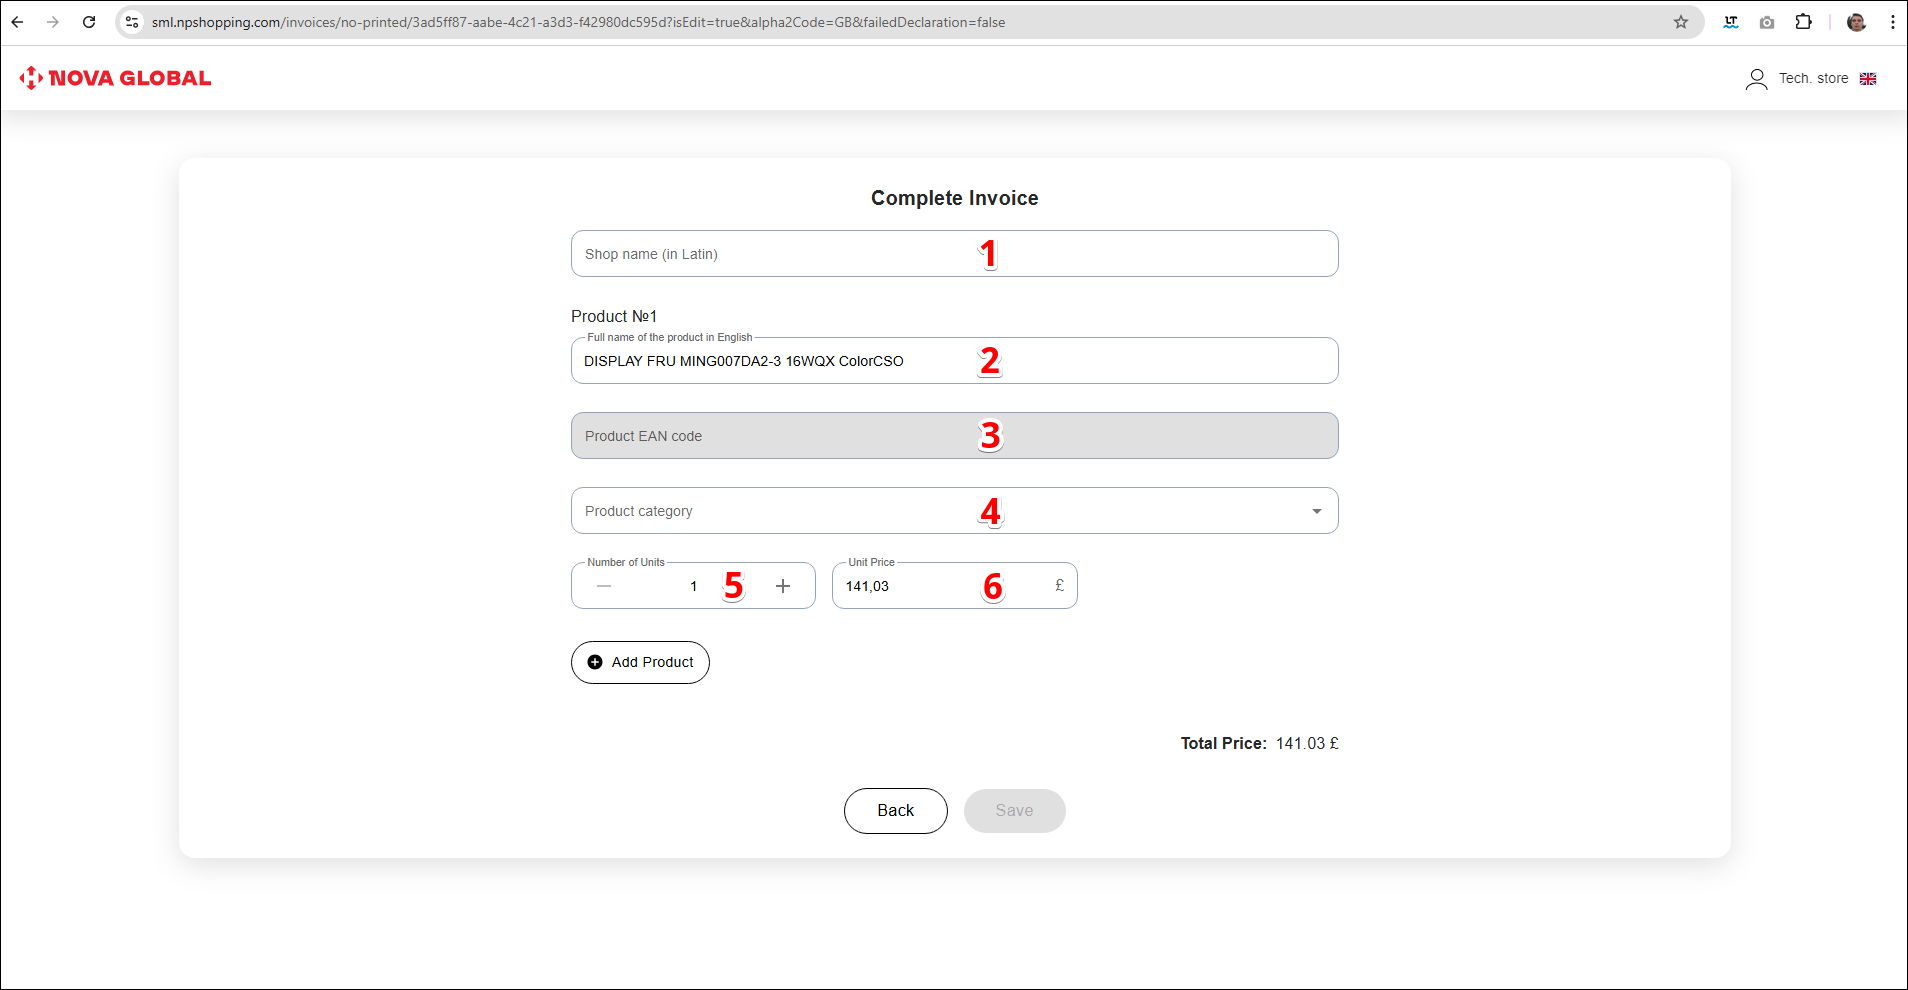Click the UK flag language icon

(1868, 79)
